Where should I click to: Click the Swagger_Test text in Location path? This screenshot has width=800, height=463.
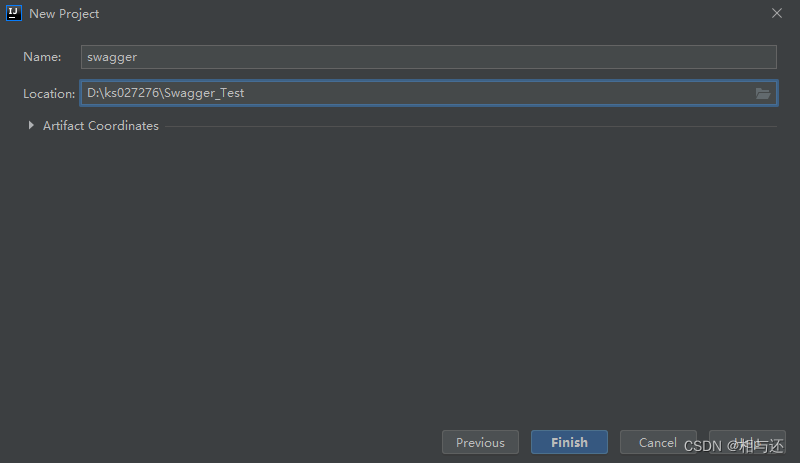click(x=204, y=93)
